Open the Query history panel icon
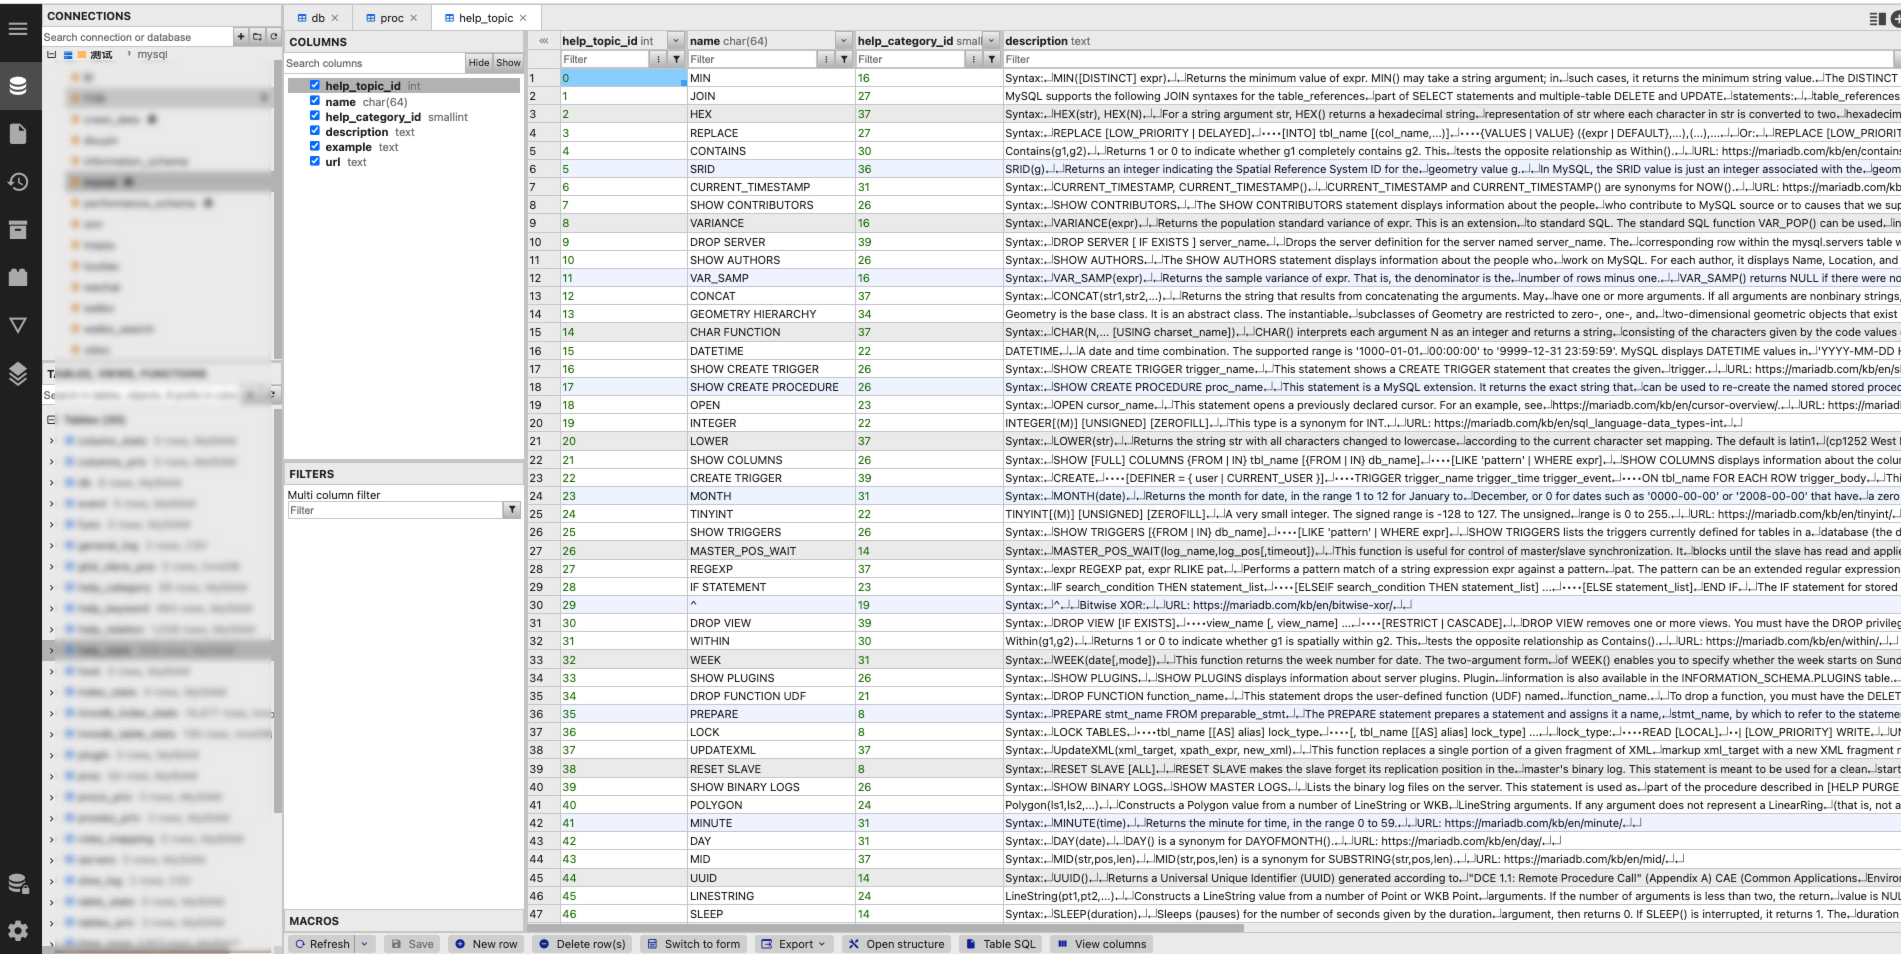This screenshot has width=1901, height=954. point(18,181)
